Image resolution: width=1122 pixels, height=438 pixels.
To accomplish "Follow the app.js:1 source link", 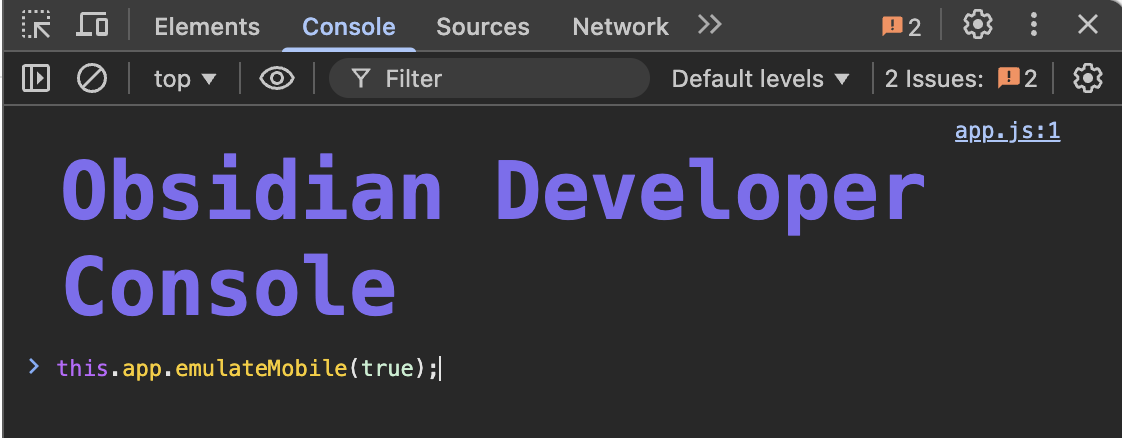I will [1008, 131].
